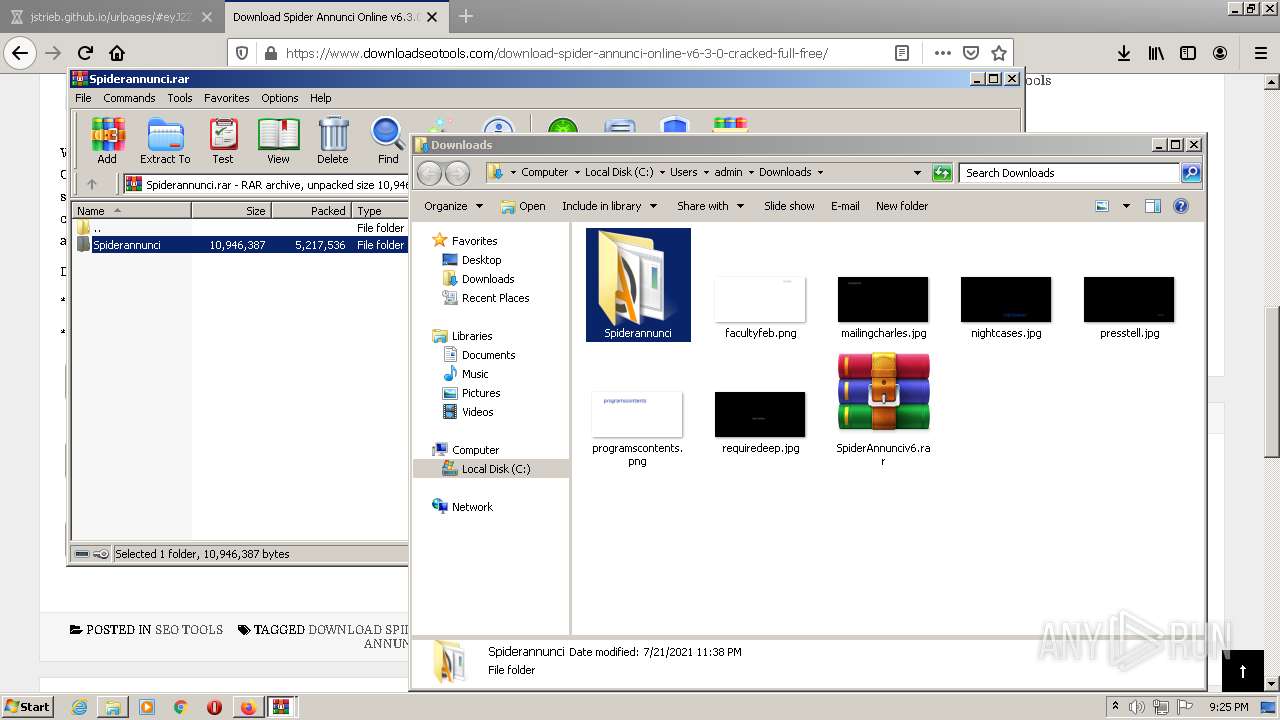Click the Search Downloads field
Image resolution: width=1280 pixels, height=720 pixels.
tap(1068, 173)
